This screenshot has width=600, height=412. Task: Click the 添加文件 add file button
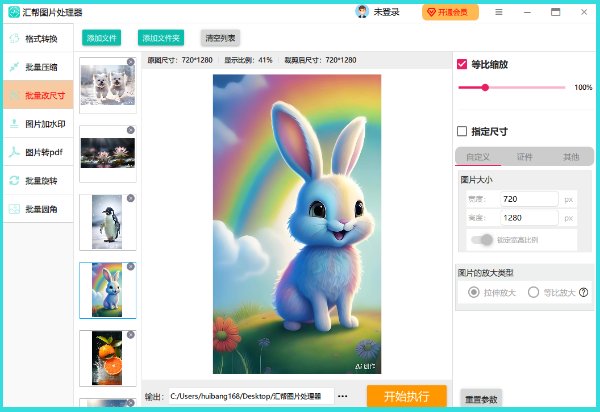(101, 38)
